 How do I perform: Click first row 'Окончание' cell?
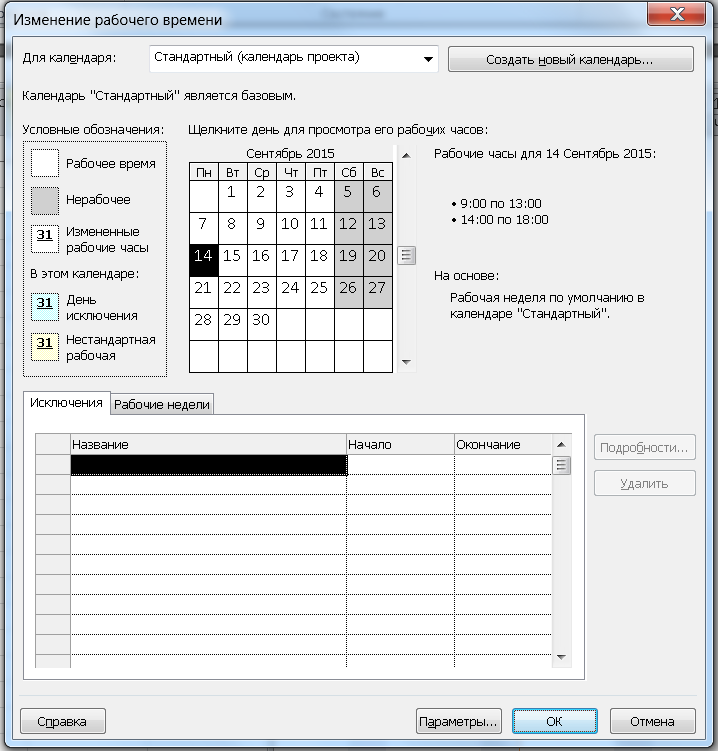503,465
